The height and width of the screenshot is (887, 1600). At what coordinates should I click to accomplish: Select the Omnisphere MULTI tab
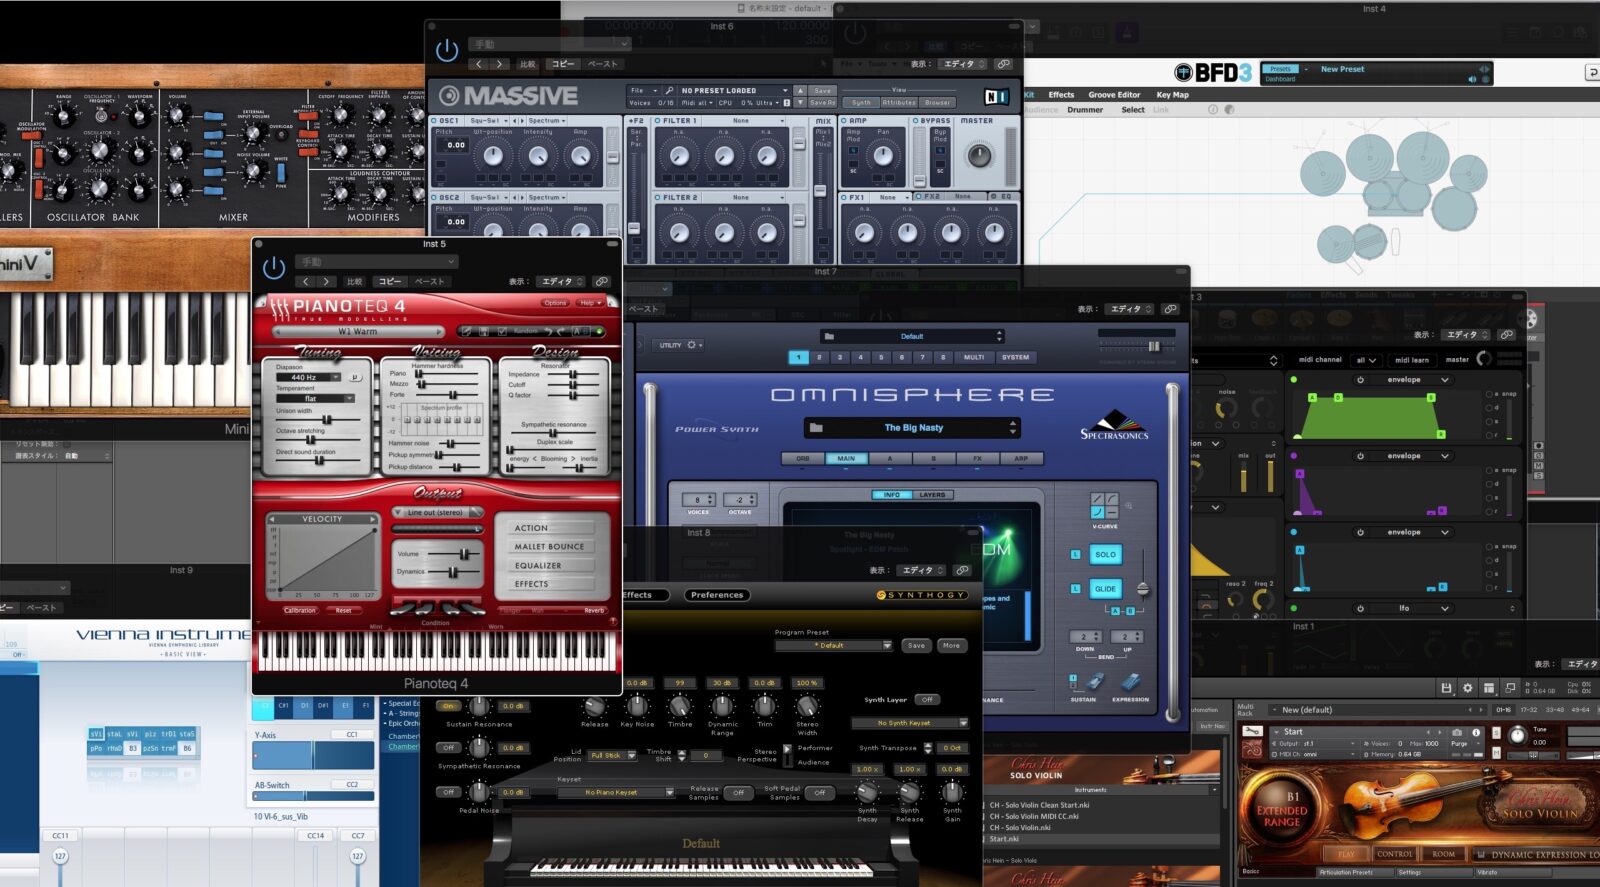[x=973, y=357]
